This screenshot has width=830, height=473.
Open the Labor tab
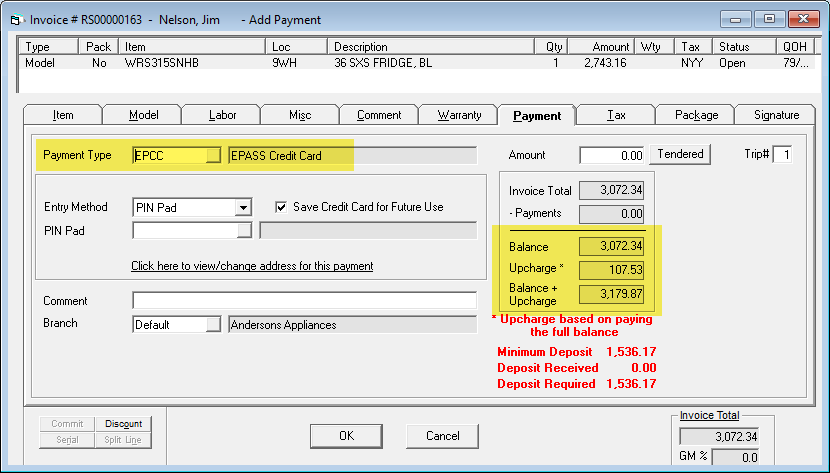tap(222, 115)
